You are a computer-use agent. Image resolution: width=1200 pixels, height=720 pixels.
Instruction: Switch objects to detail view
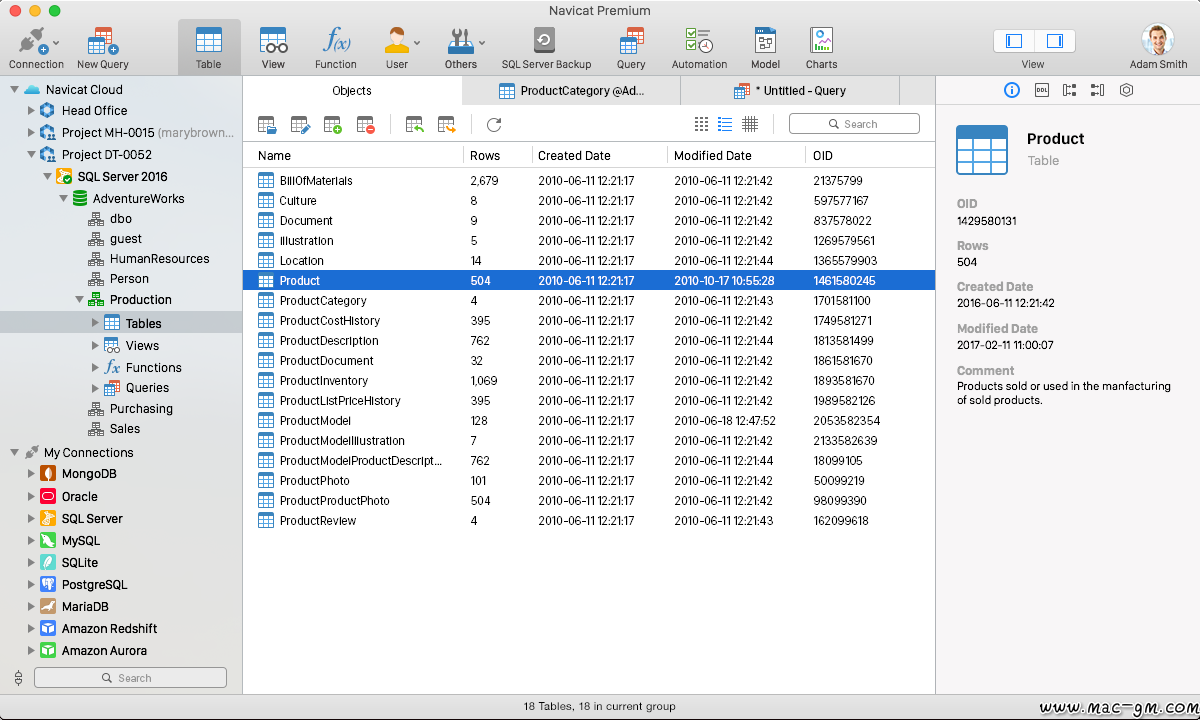pyautogui.click(x=750, y=124)
